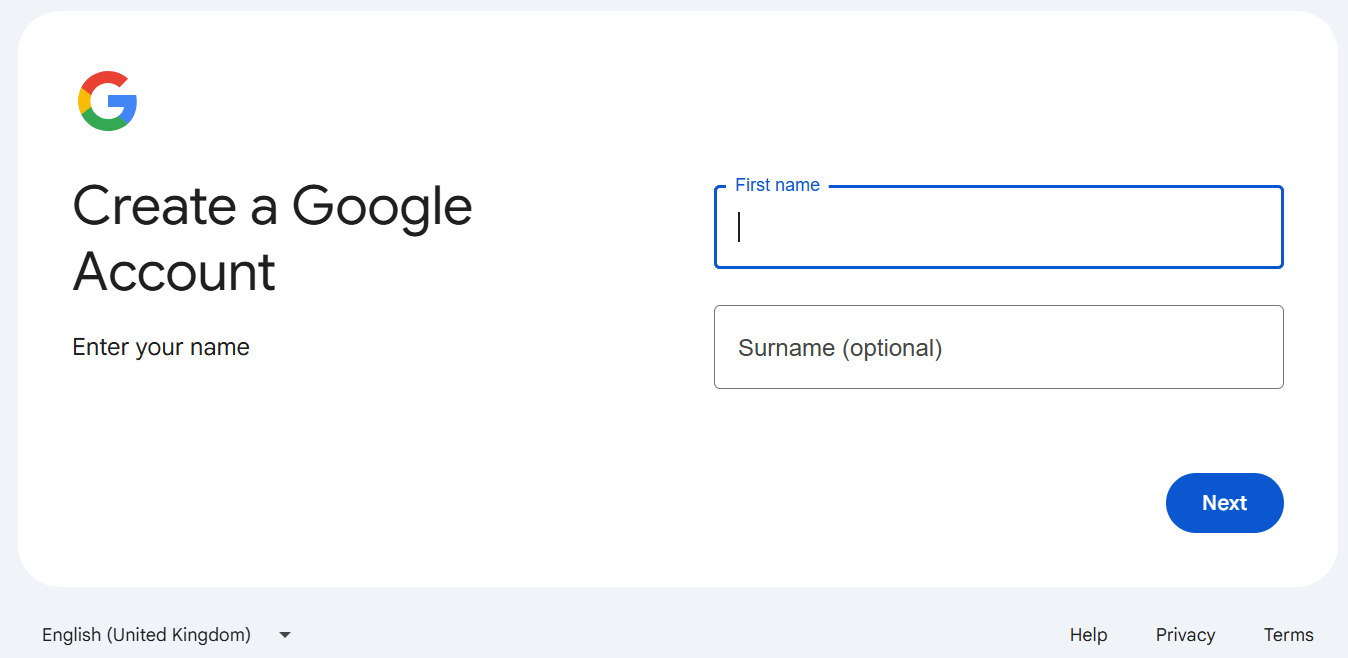Open the Help link in footer
Image resolution: width=1348 pixels, height=658 pixels.
coord(1088,635)
